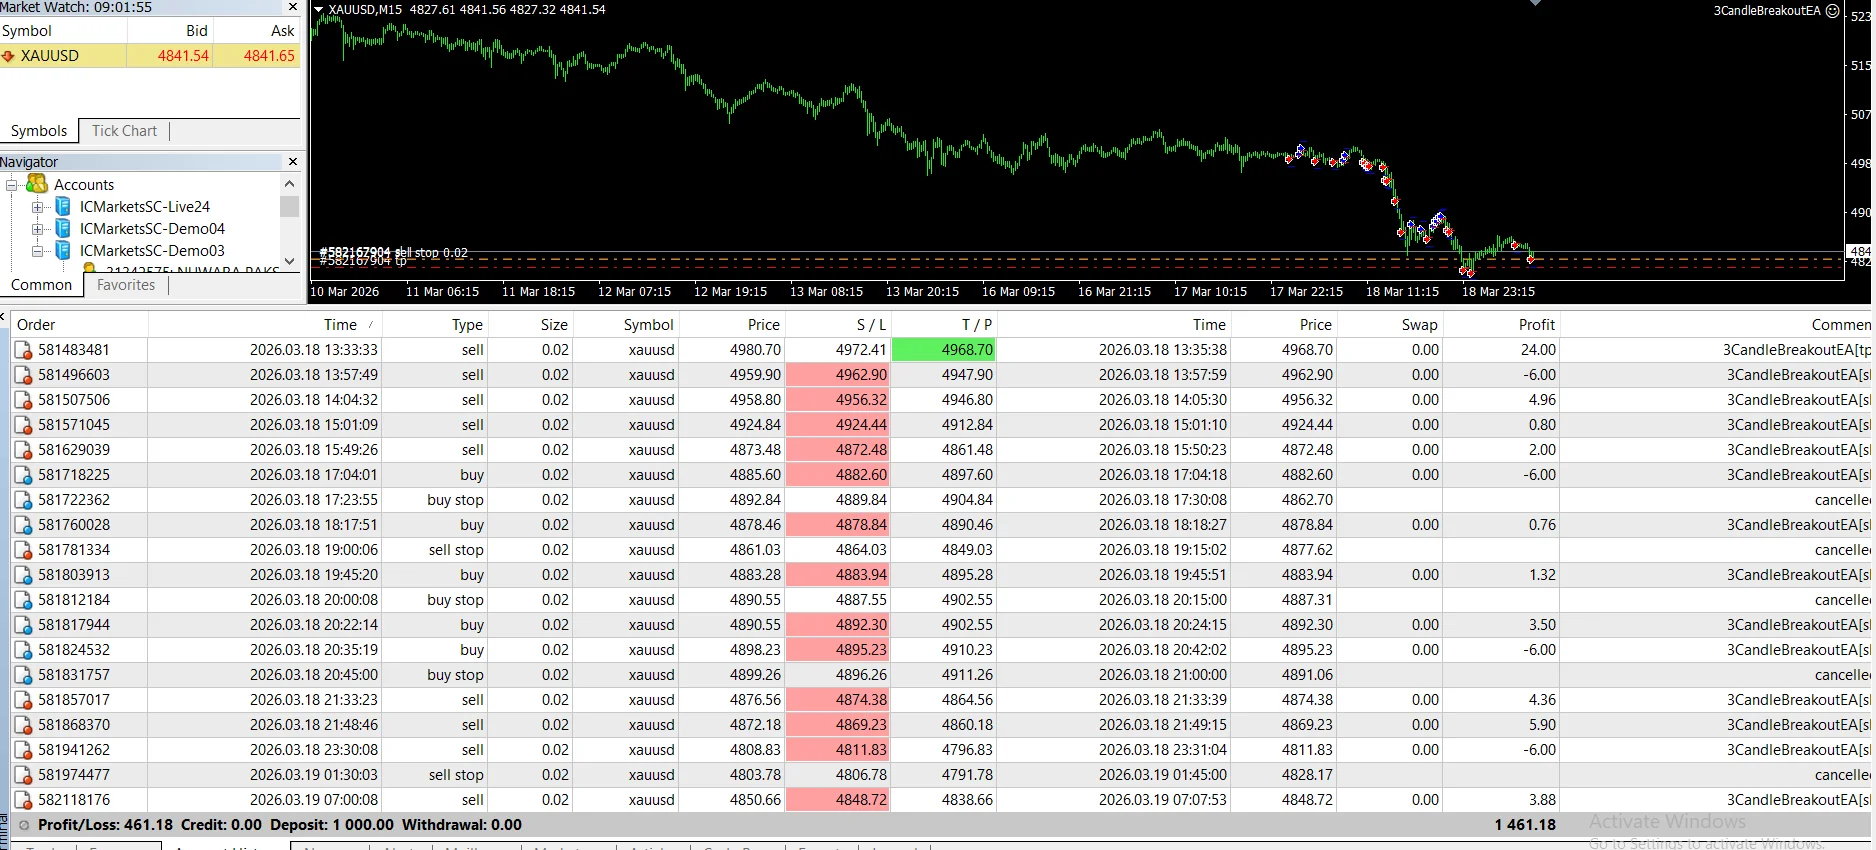
Task: Click the order icon for order 581483481
Action: [23, 350]
